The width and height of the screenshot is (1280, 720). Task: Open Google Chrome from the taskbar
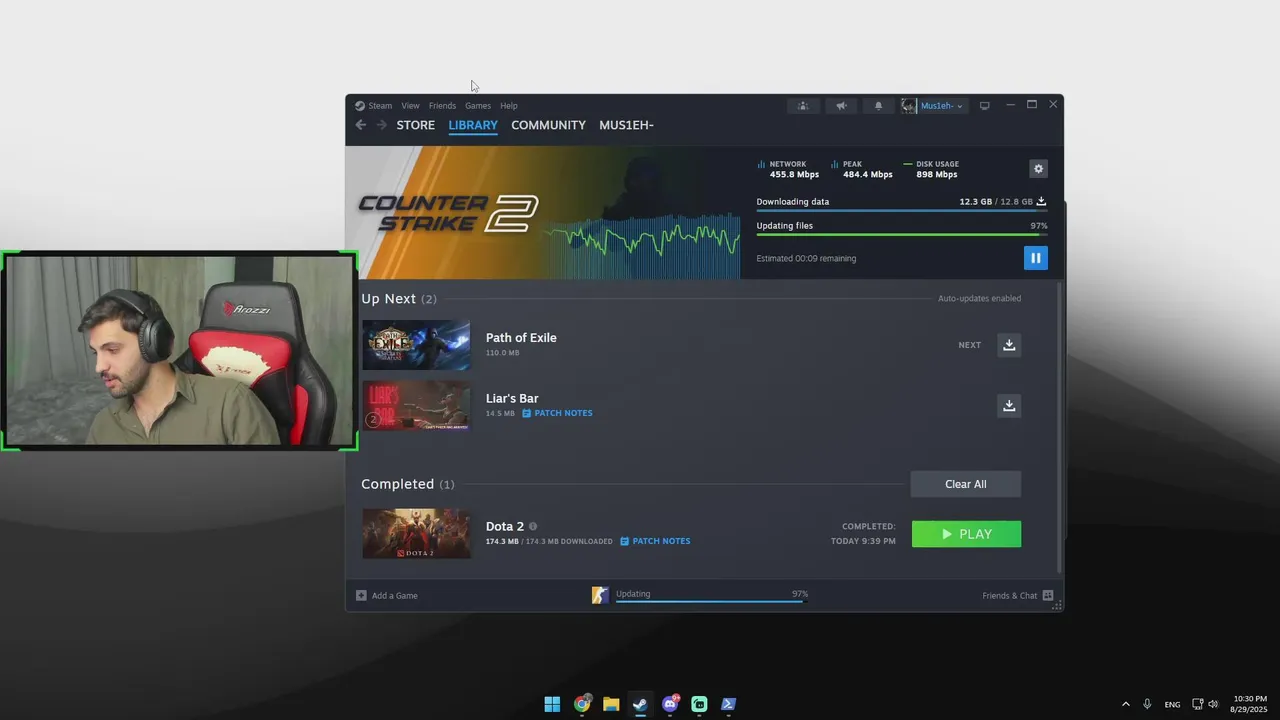coord(582,704)
